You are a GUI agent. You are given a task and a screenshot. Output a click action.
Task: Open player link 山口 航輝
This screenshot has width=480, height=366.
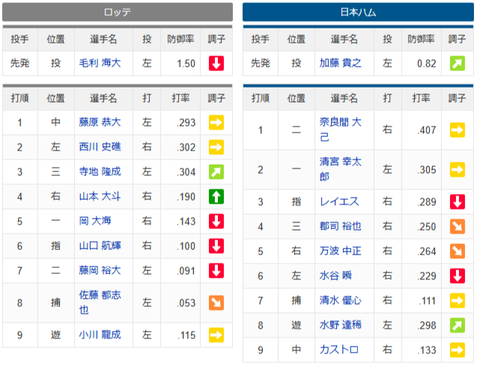[x=100, y=246]
